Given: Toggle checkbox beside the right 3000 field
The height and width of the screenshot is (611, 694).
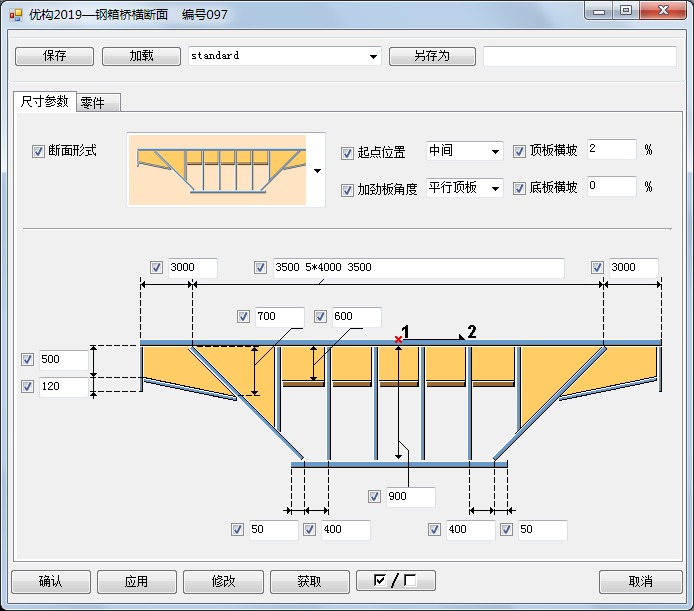Looking at the screenshot, I should pyautogui.click(x=598, y=267).
